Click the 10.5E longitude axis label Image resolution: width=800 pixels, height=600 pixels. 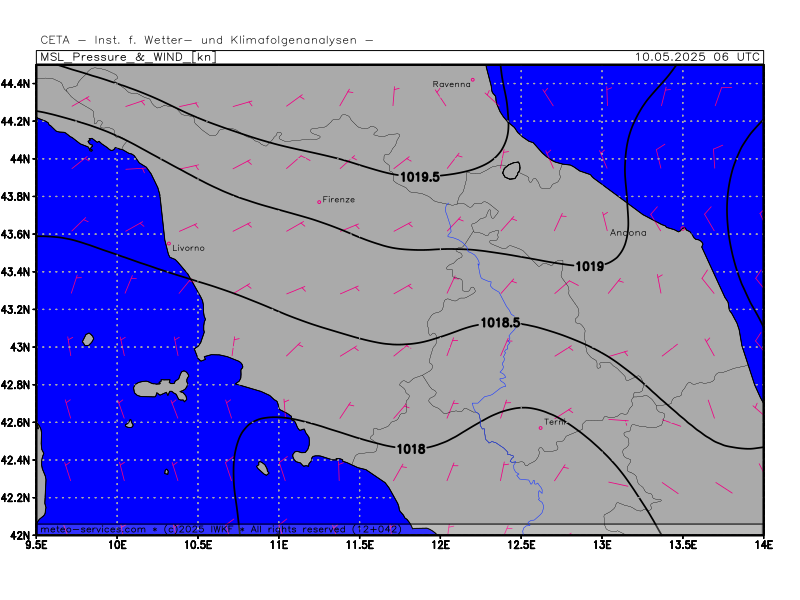click(198, 545)
